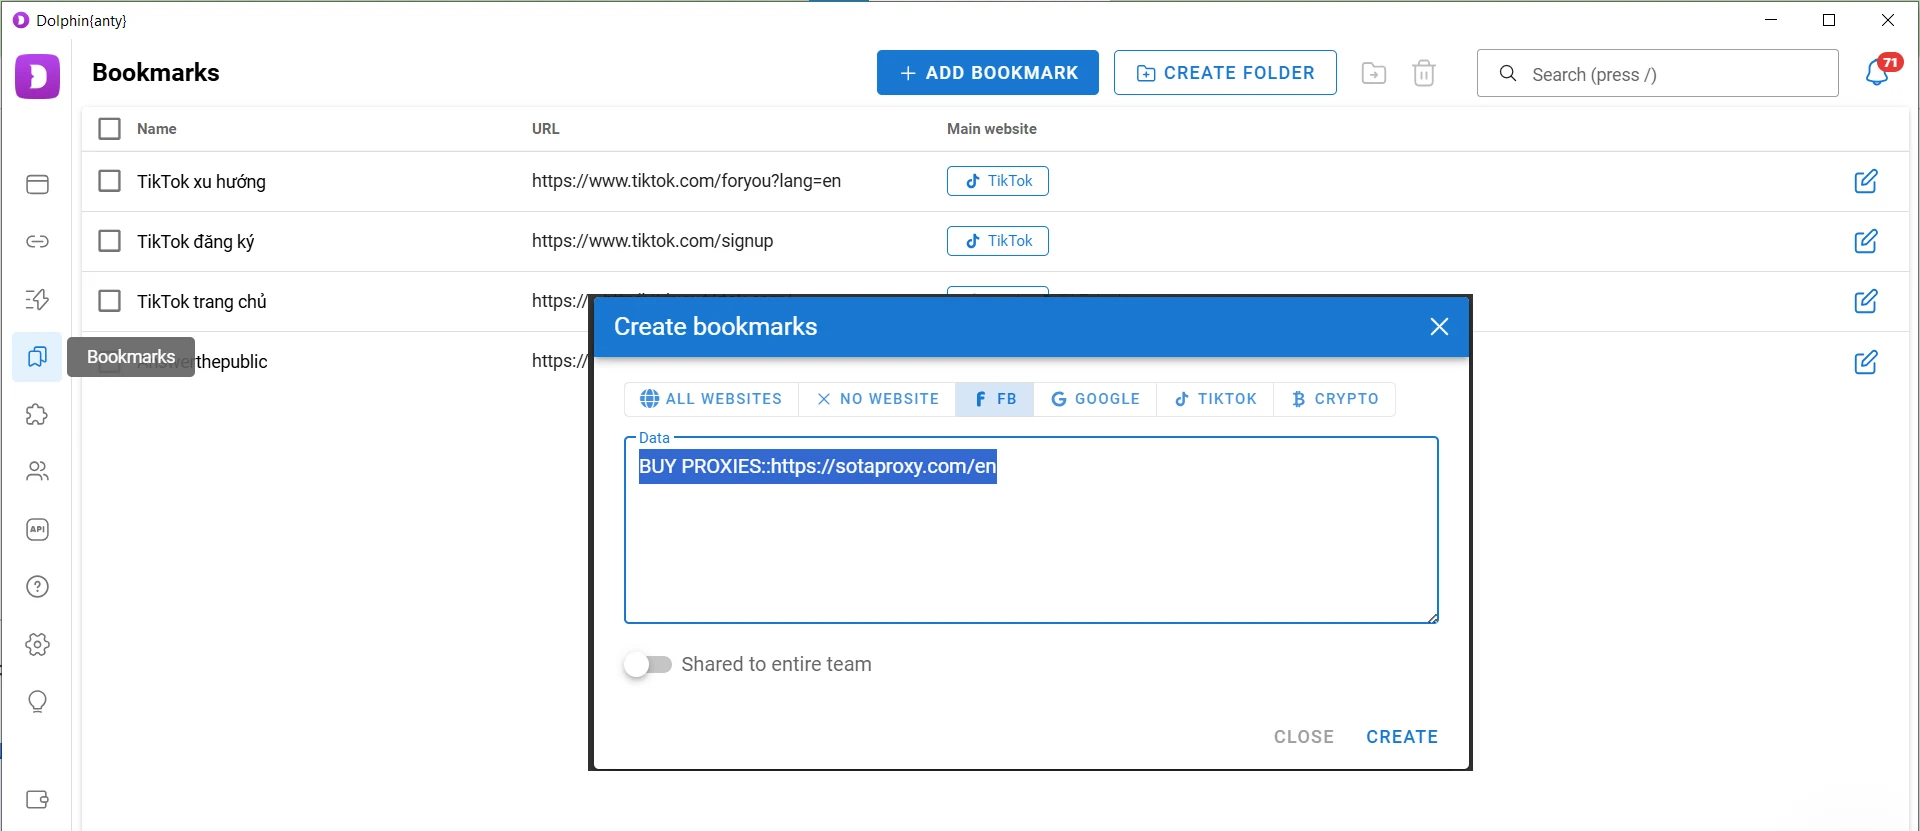Open the API sidebar icon
The width and height of the screenshot is (1920, 831).
(37, 529)
